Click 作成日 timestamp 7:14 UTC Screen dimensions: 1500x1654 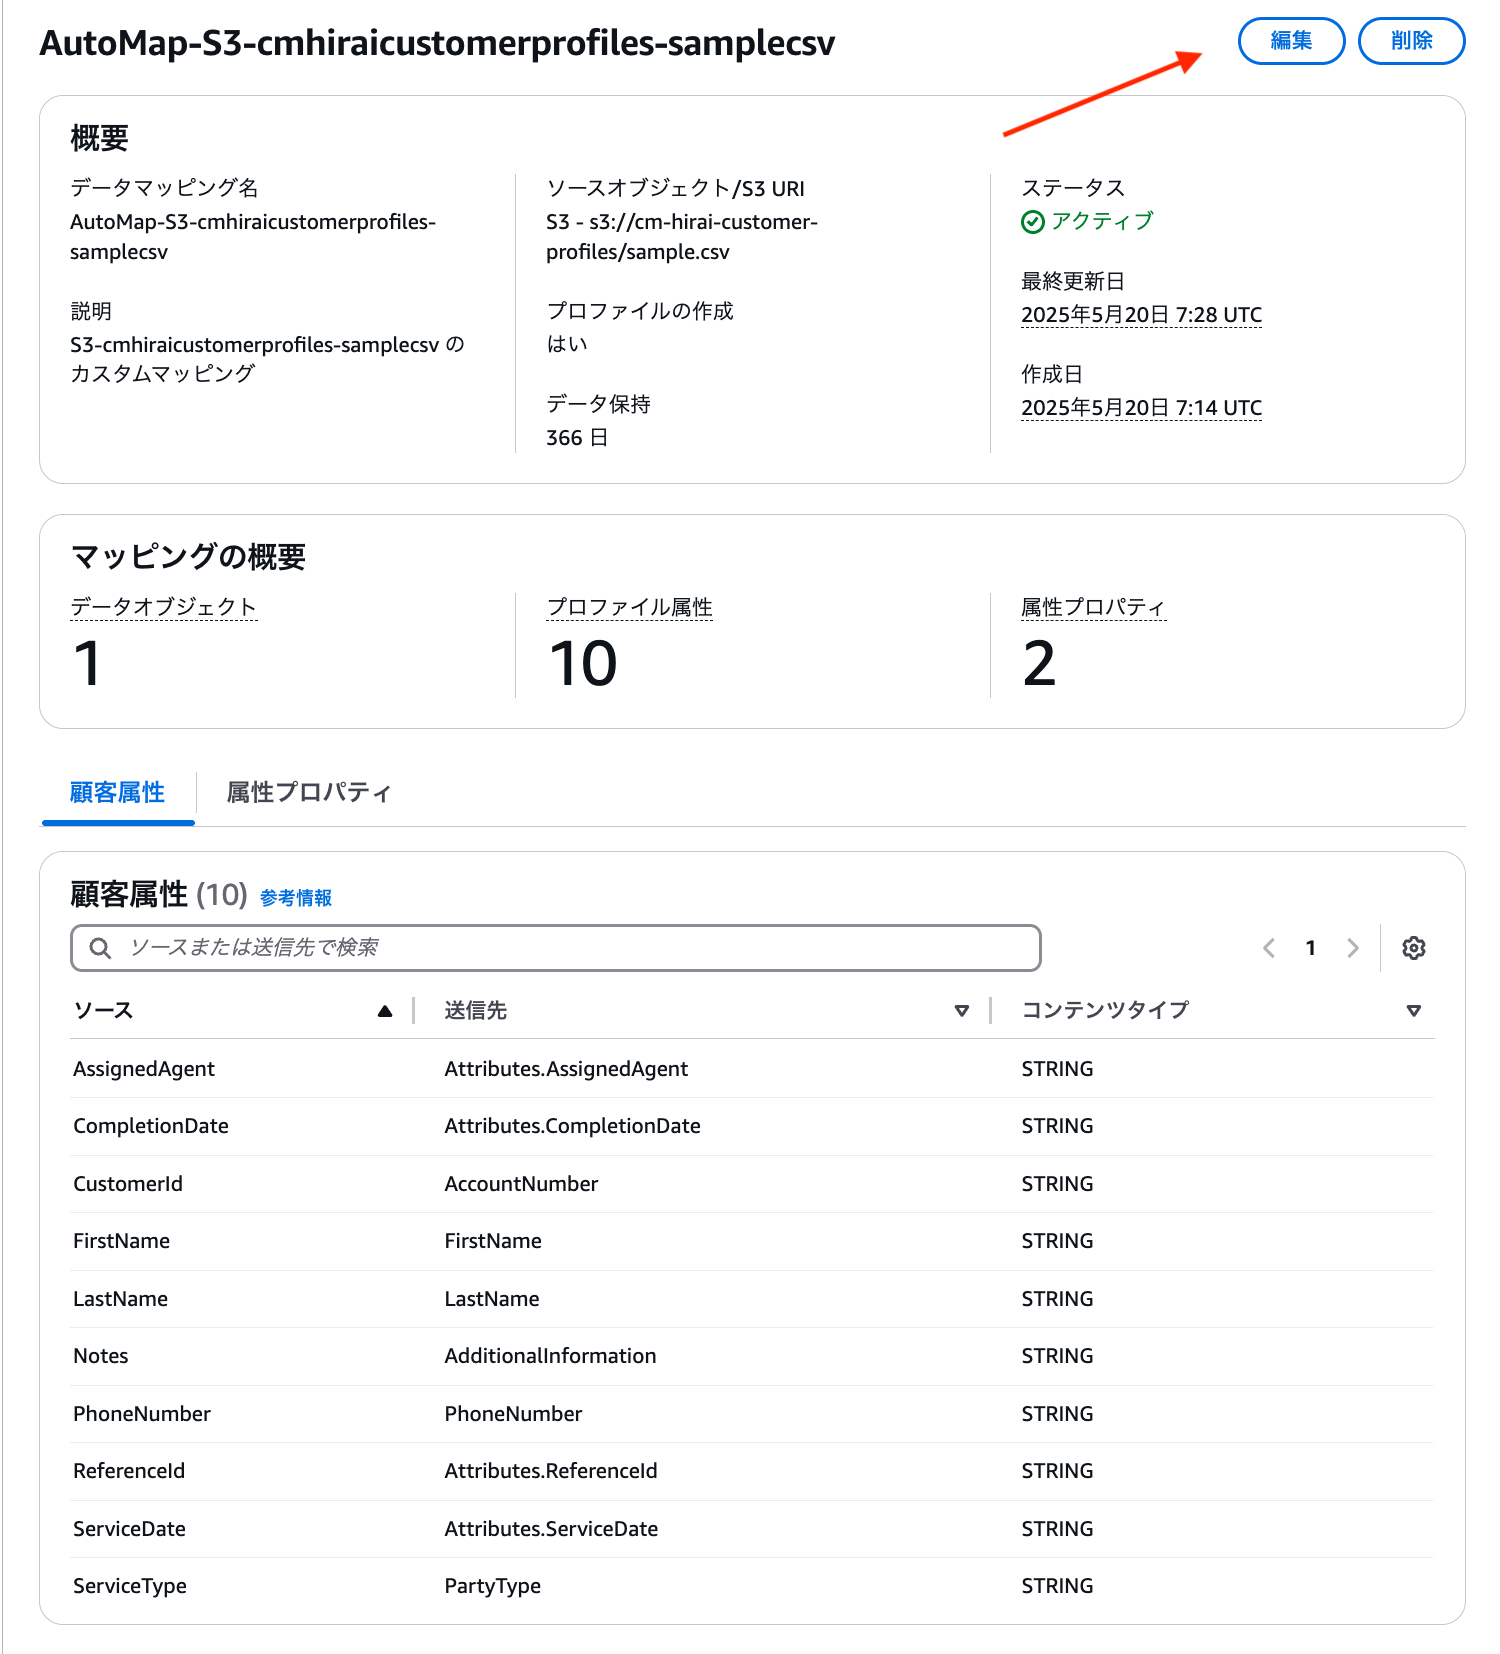pos(1141,408)
